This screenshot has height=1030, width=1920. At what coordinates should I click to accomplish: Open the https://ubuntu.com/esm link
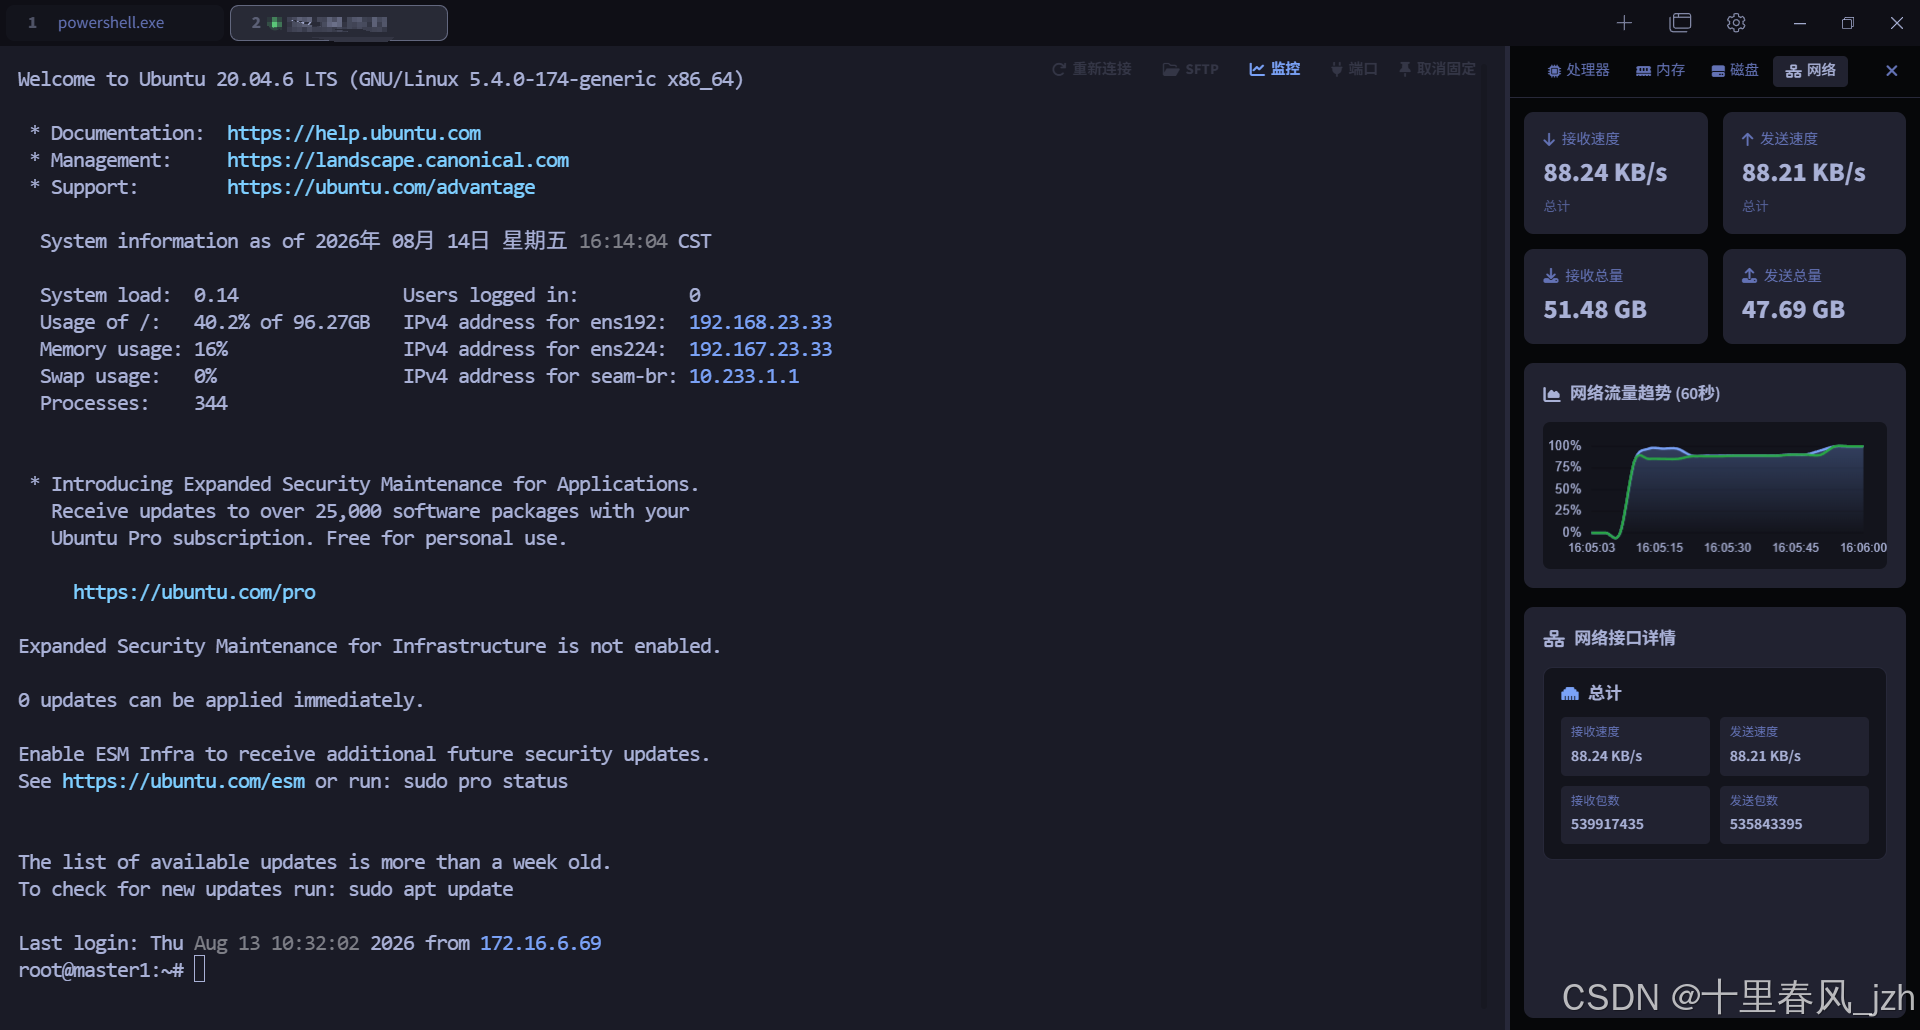click(x=184, y=781)
